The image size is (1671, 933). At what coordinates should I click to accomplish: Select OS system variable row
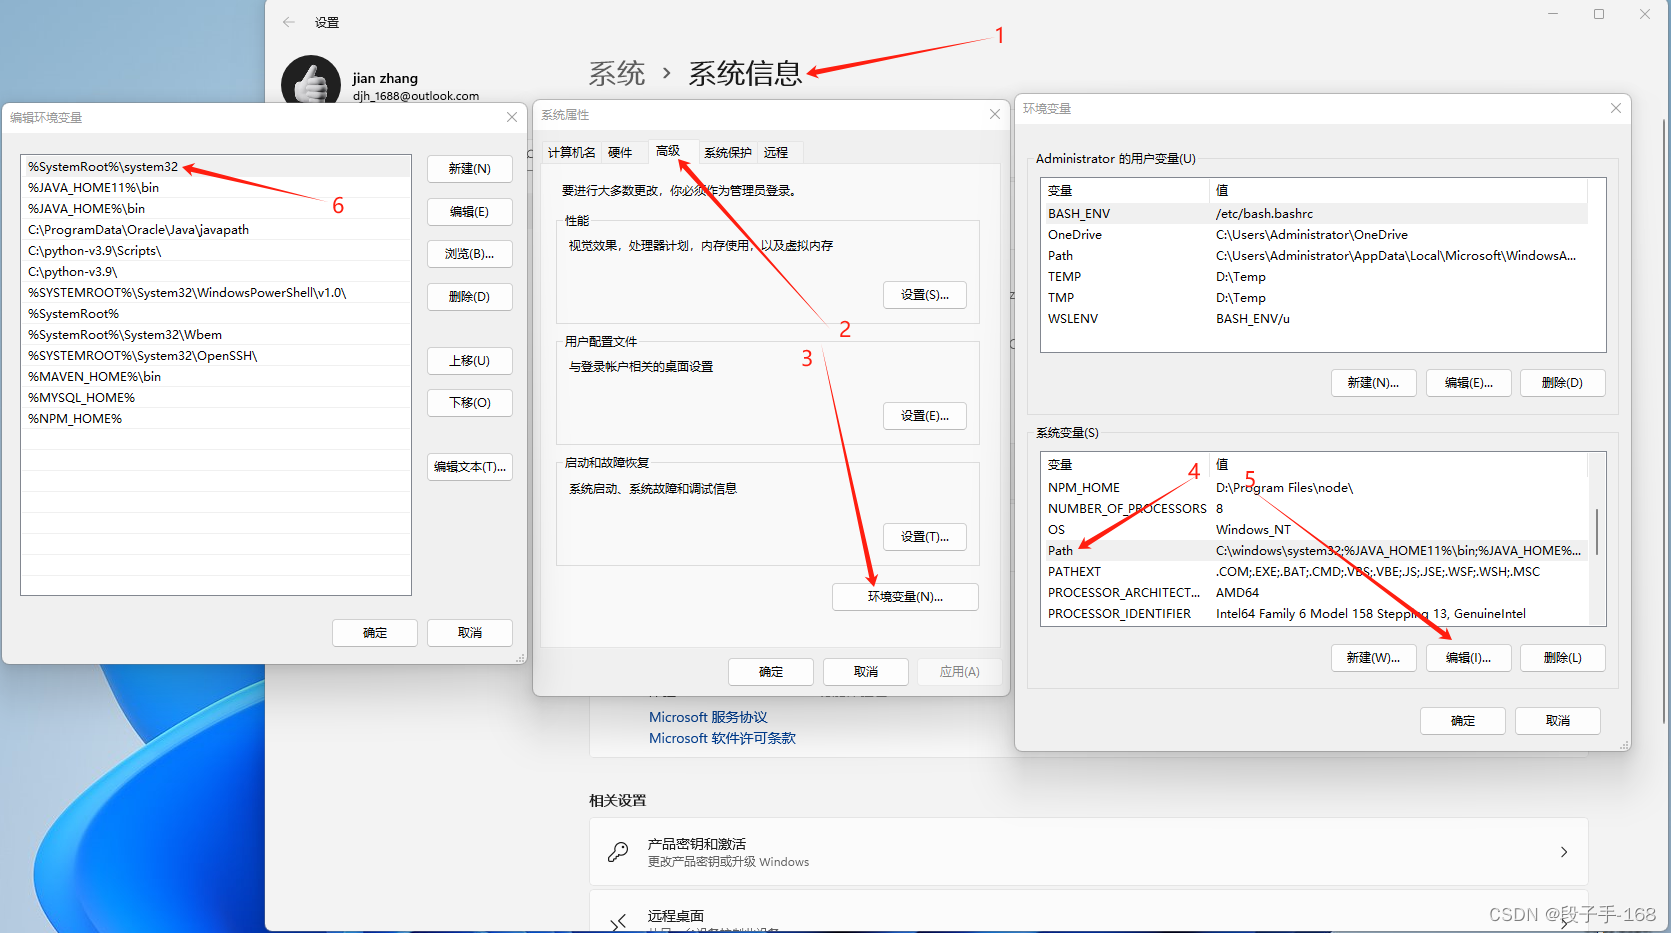tap(1315, 530)
